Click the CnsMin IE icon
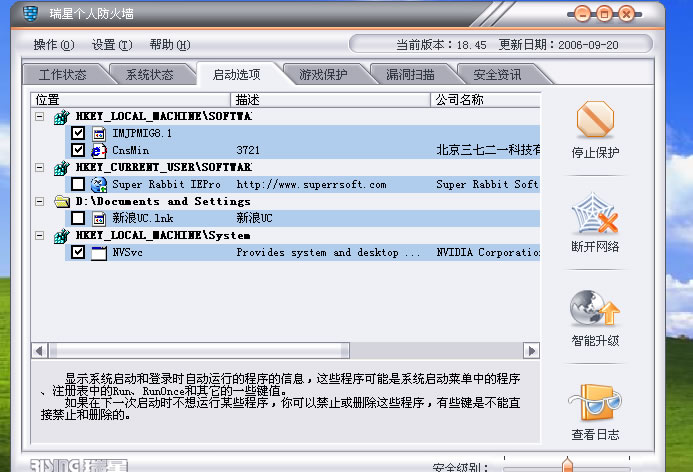The height and width of the screenshot is (472, 693). point(99,151)
